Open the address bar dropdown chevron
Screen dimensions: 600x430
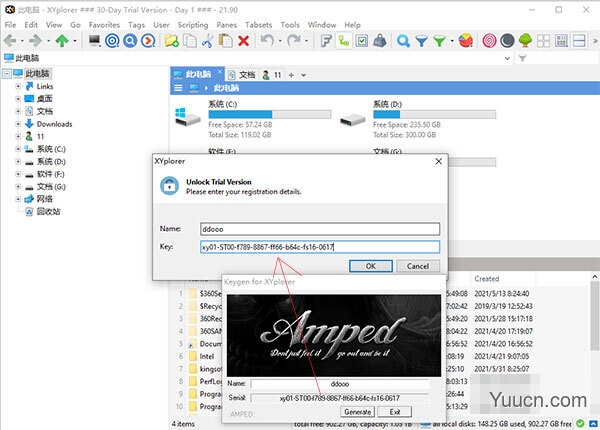[507, 58]
